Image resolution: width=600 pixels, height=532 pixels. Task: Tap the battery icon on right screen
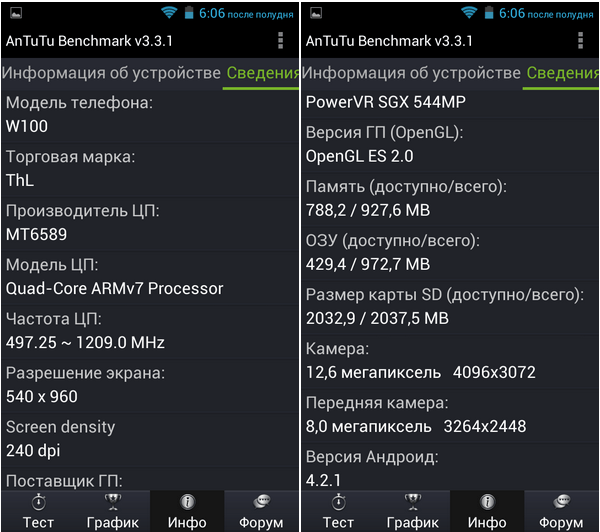(489, 13)
